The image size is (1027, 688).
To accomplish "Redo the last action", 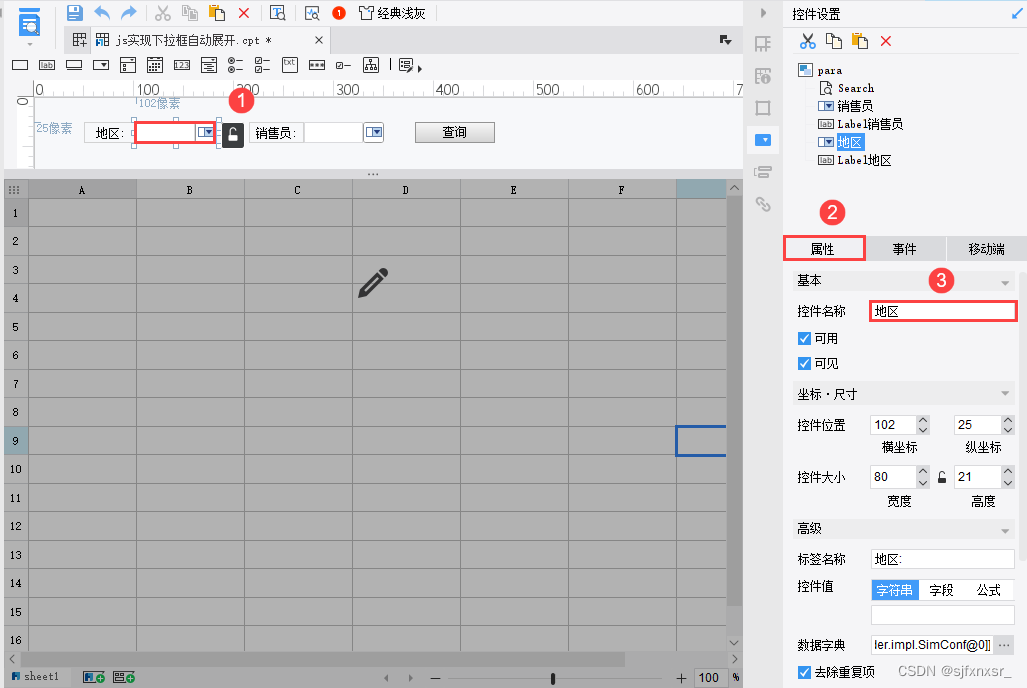I will tap(129, 13).
